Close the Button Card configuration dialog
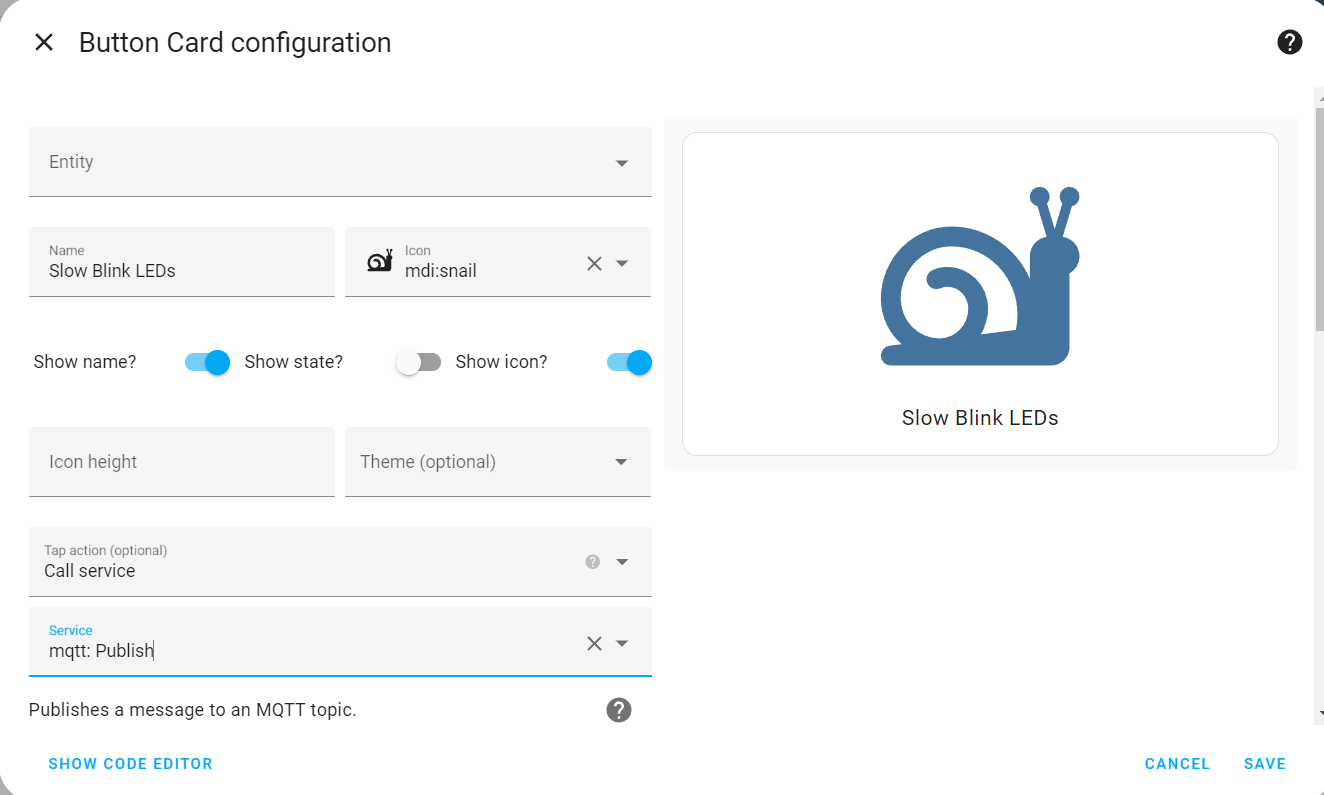1324x795 pixels. point(44,42)
